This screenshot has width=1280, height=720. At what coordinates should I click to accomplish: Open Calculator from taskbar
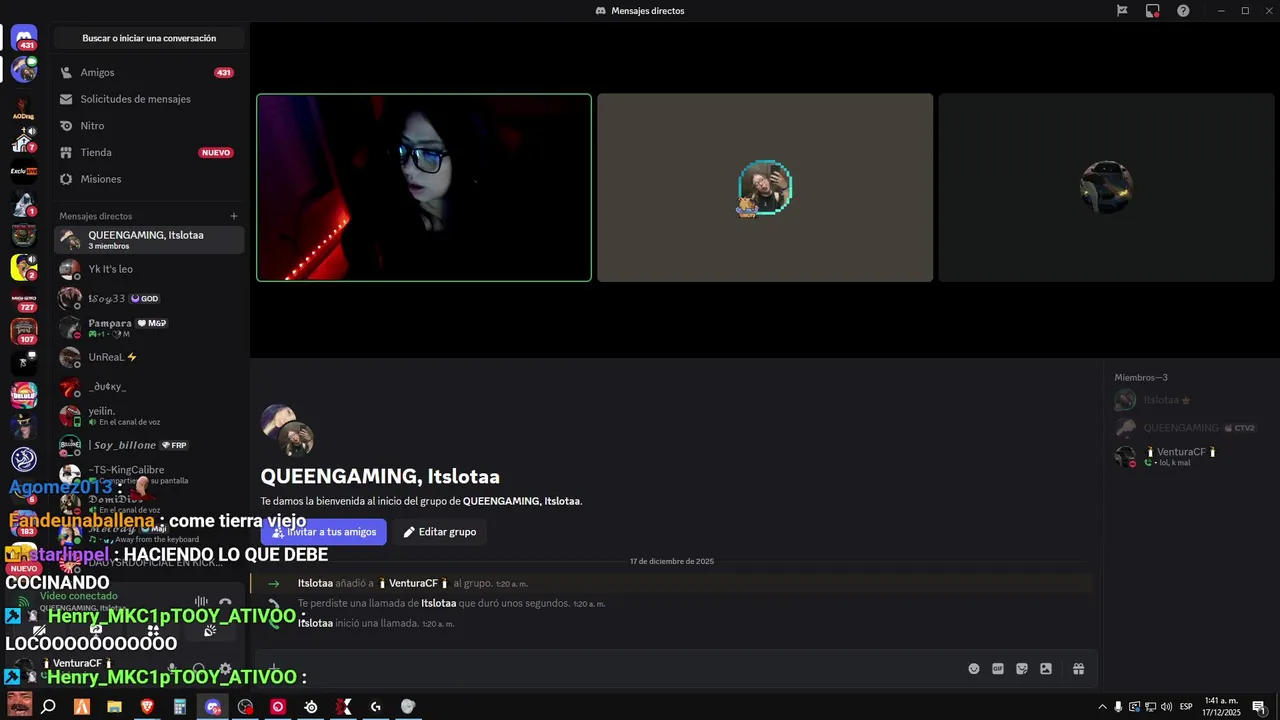tap(180, 707)
